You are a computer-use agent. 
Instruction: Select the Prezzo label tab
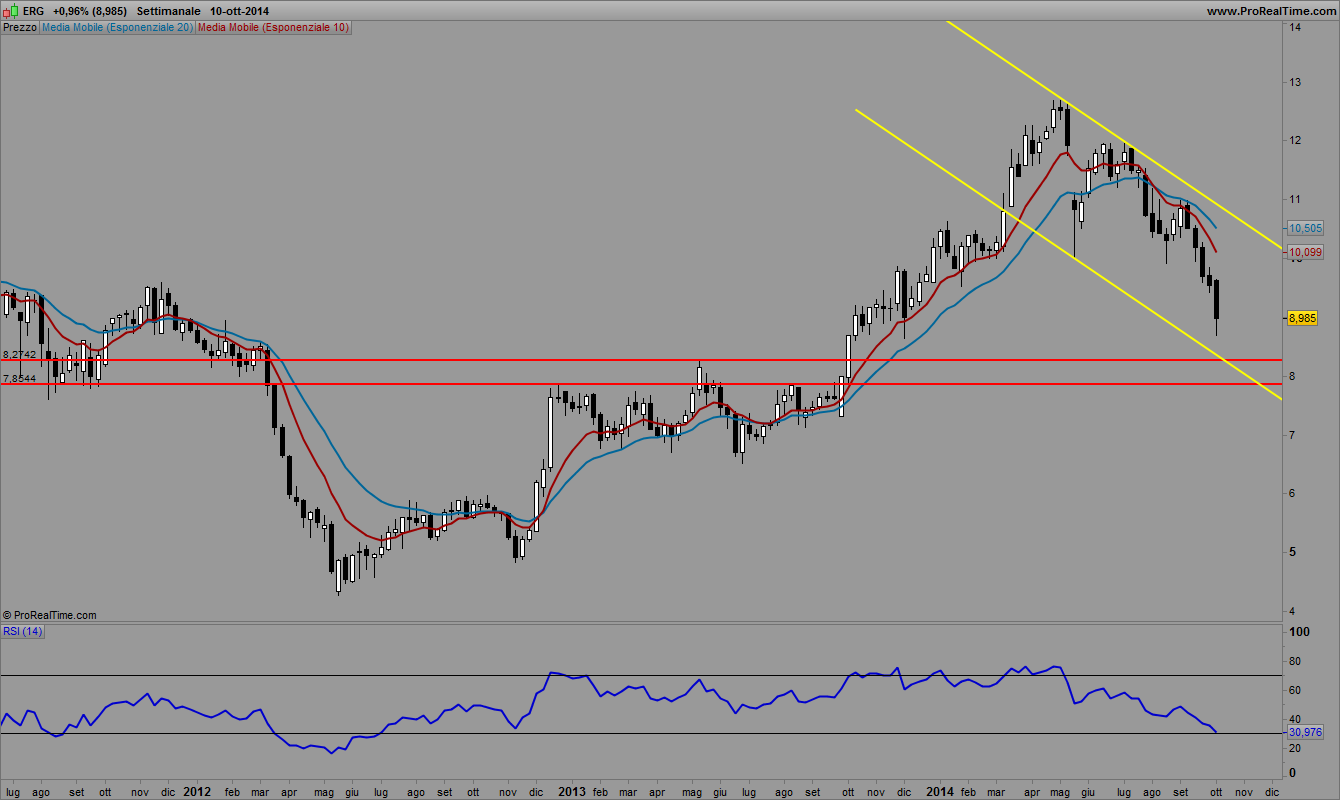[20, 28]
